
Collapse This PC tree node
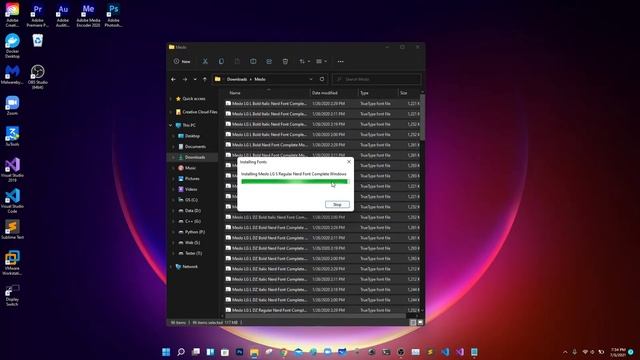171,125
